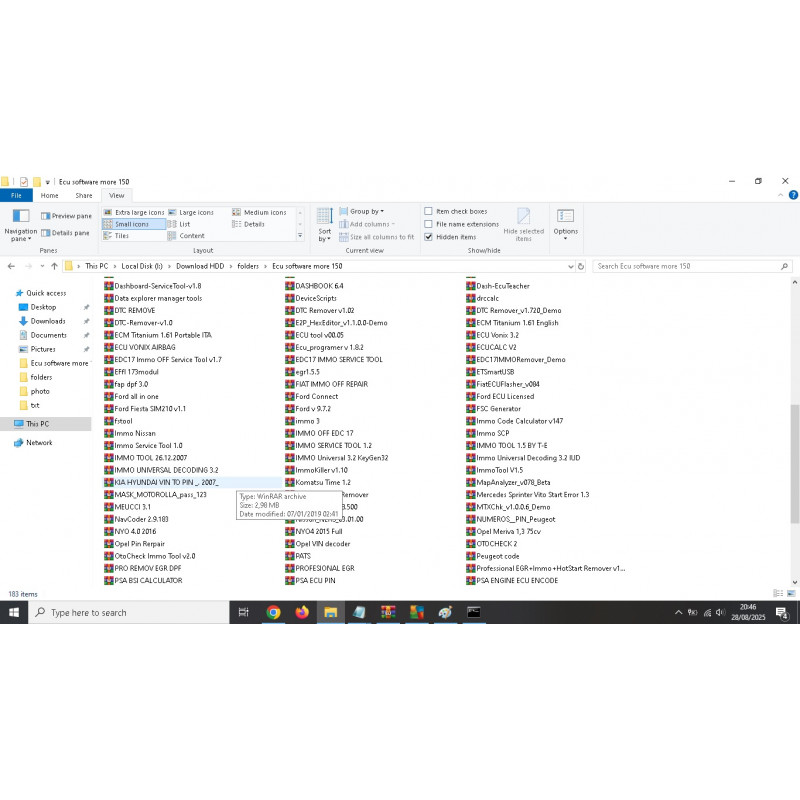Select PSA ENGINE ECU ENCODE archive
This screenshot has width=800, height=800.
click(512, 581)
